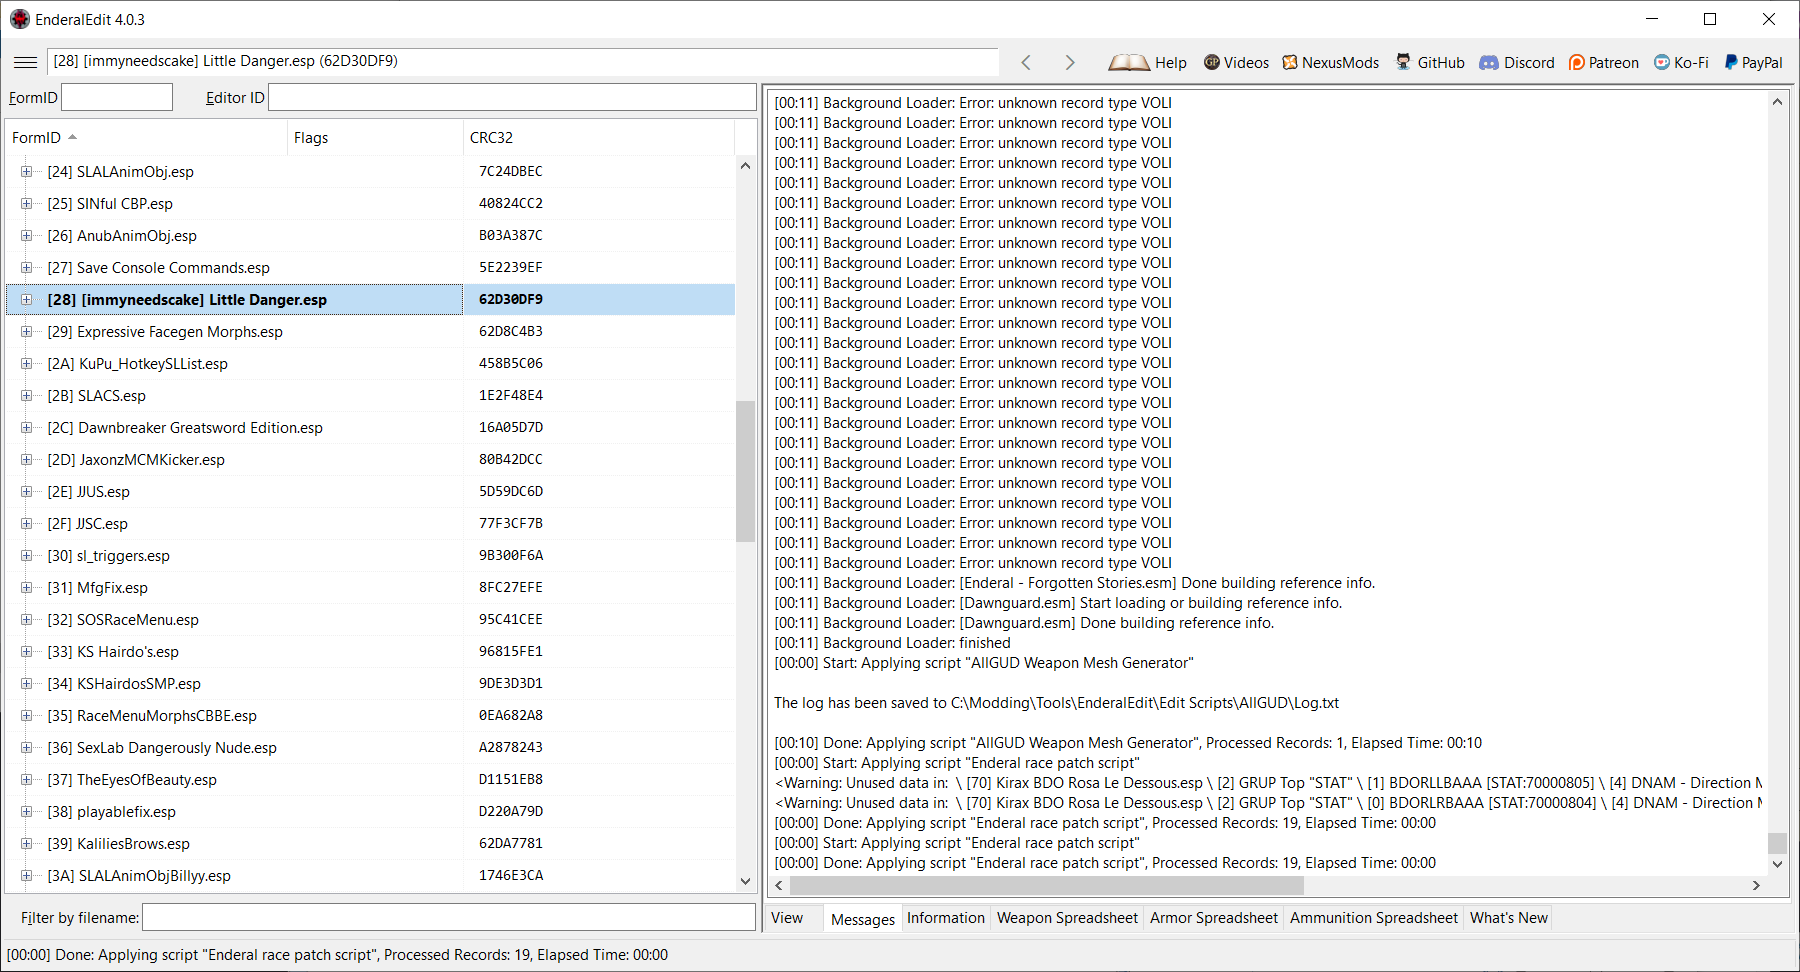
Task: Select the [38] playablefix.esp row
Action: point(371,811)
